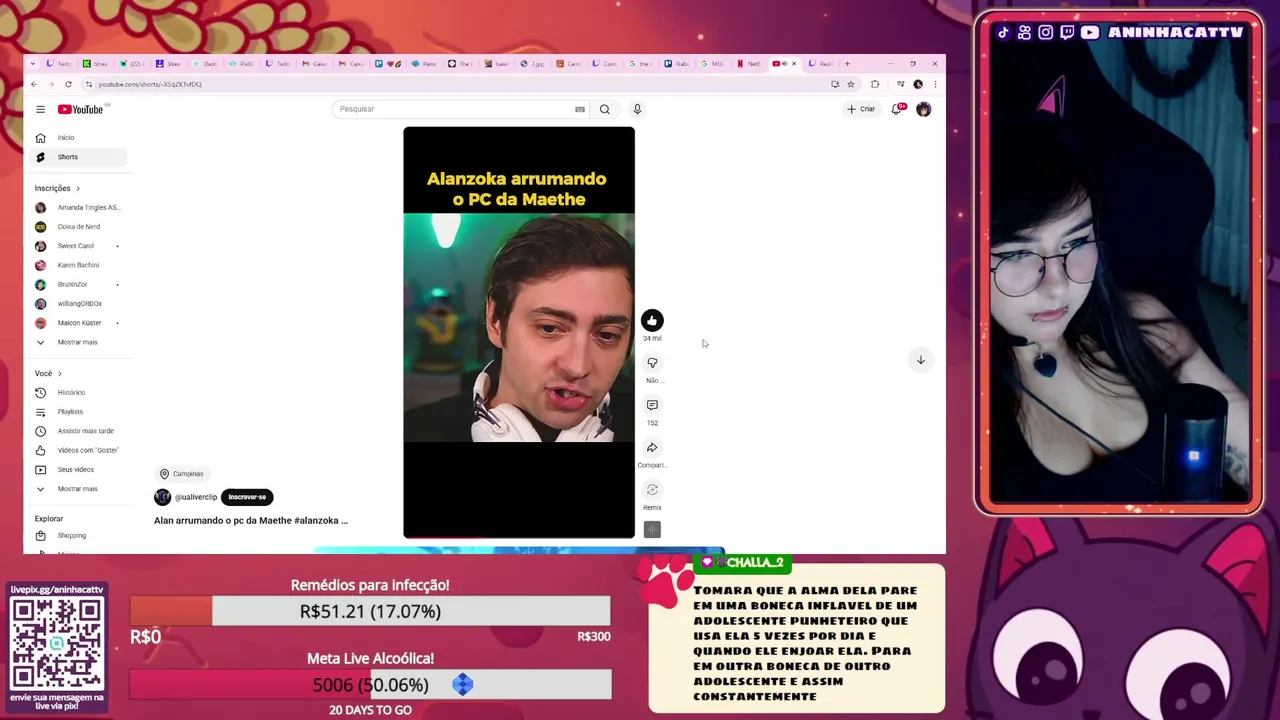Open Vídeos com "Gostei"

[x=80, y=450]
